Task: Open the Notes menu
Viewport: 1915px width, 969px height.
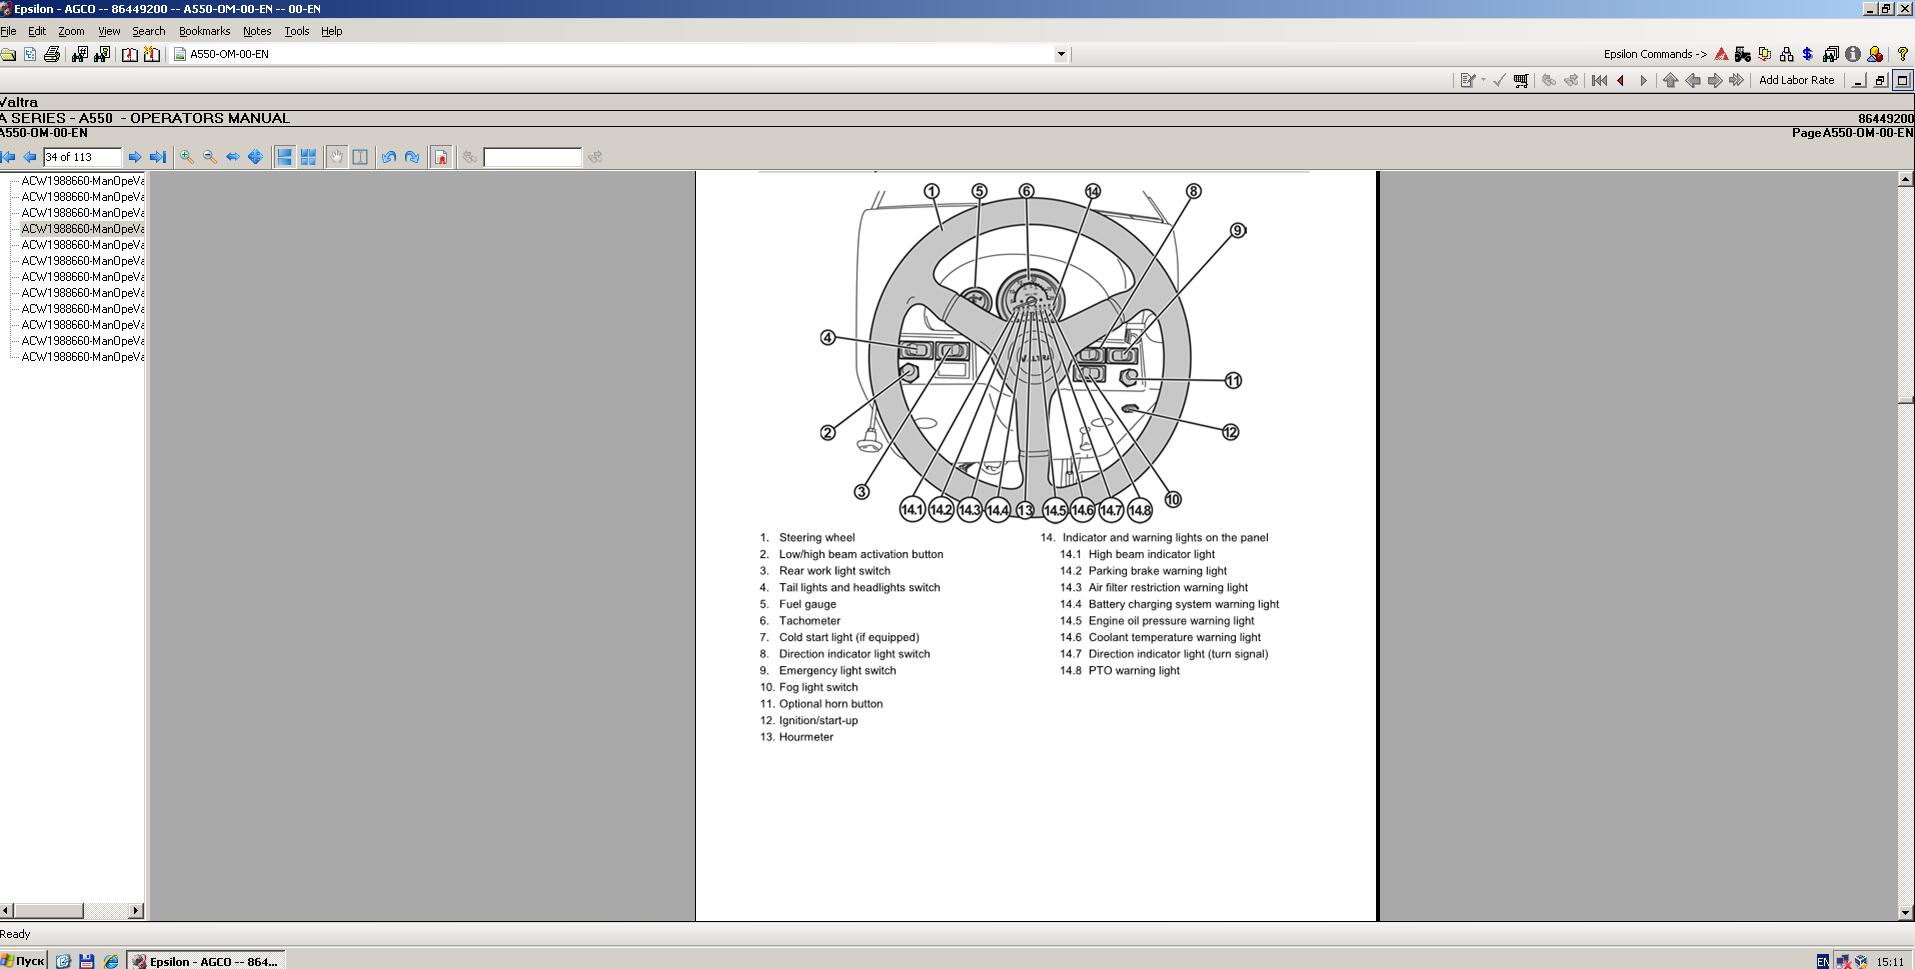Action: tap(257, 31)
